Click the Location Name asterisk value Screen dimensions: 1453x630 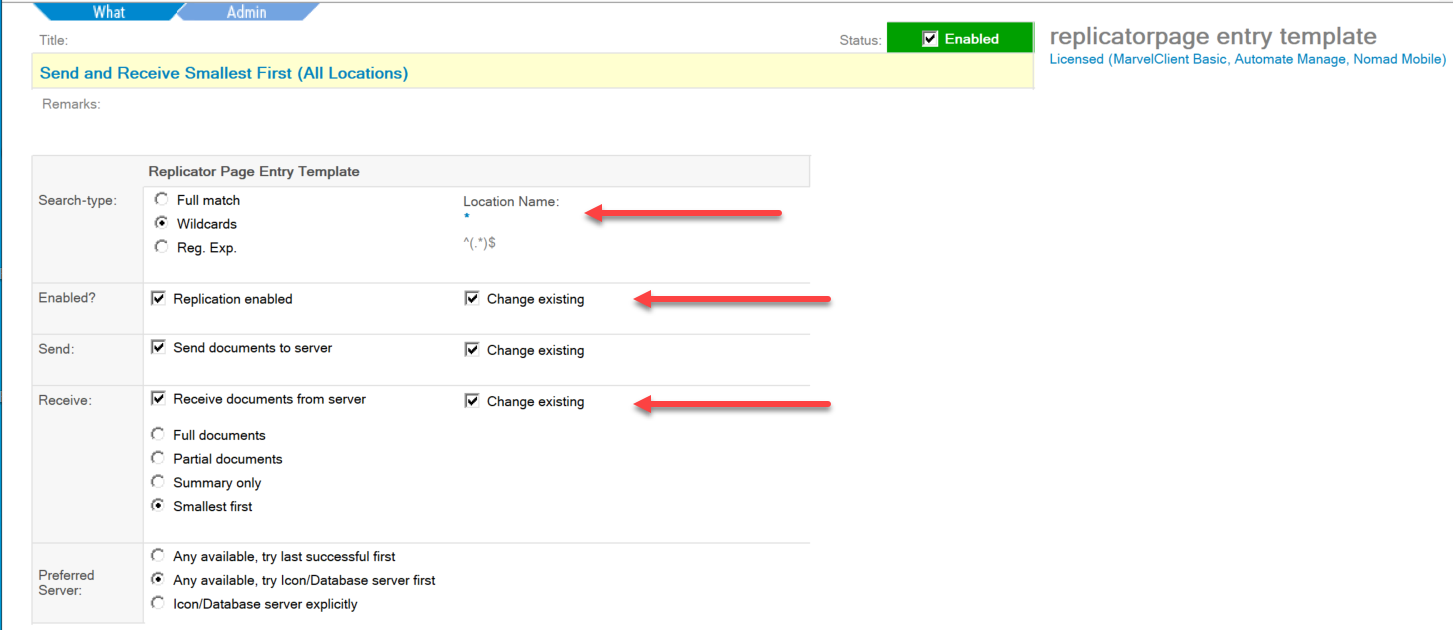point(466,217)
